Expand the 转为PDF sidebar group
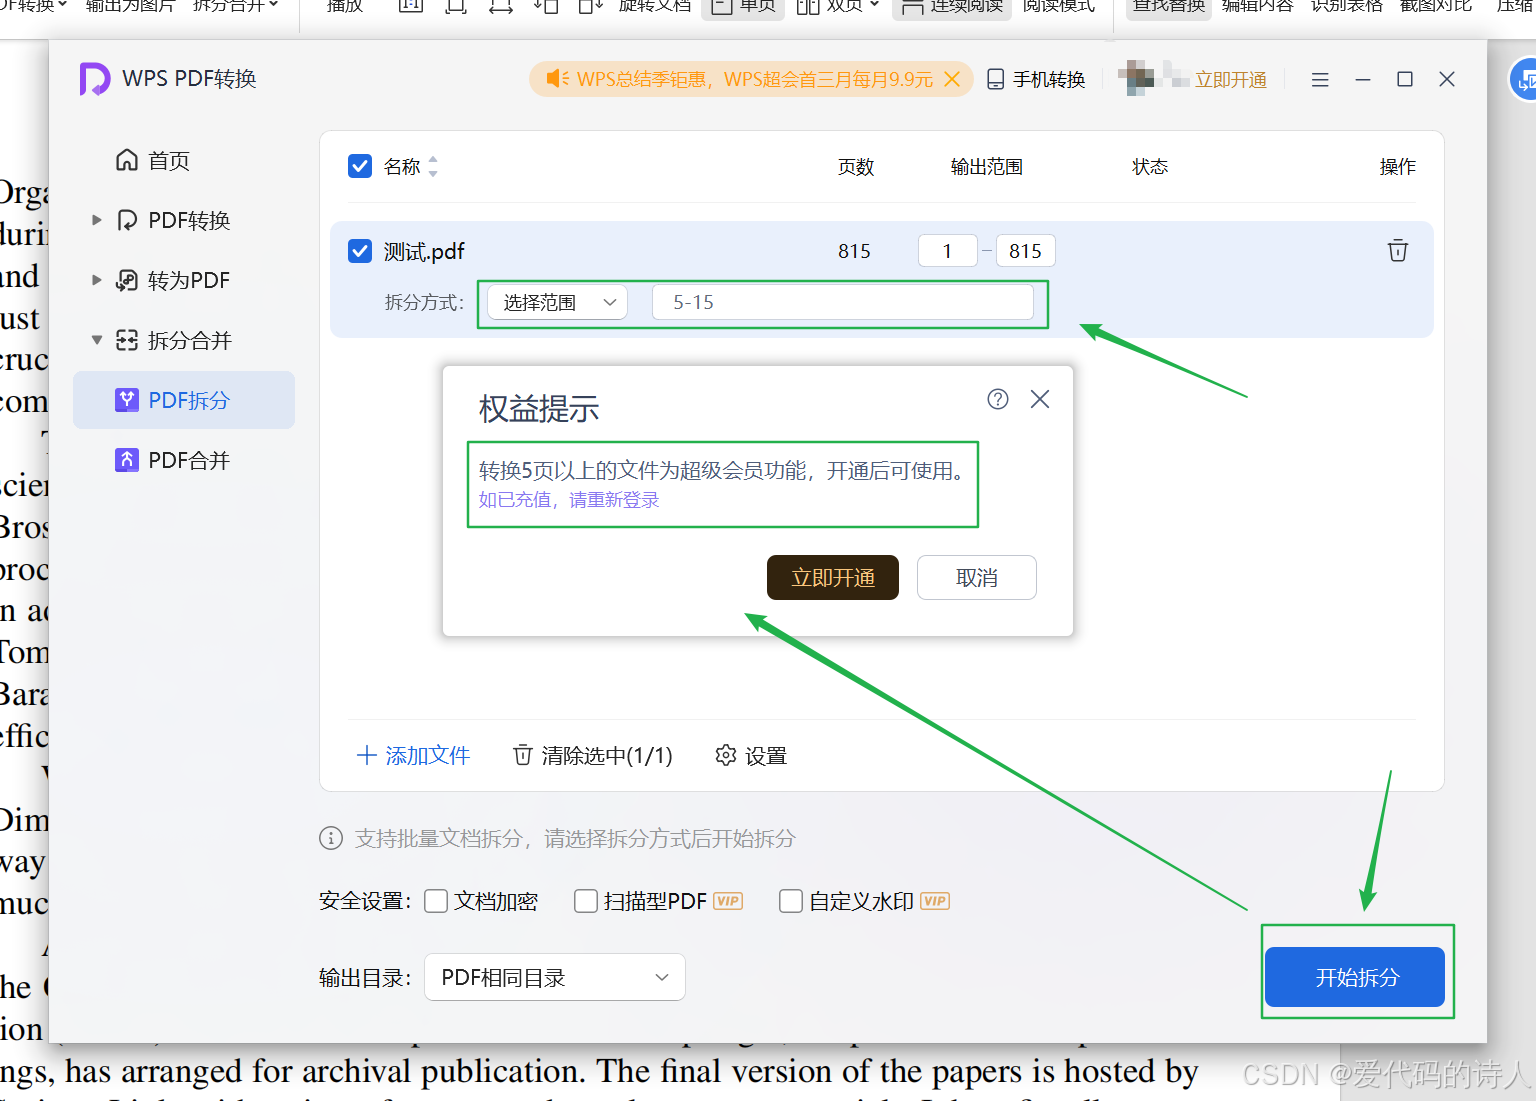Screen dimensions: 1536x1101 pyautogui.click(x=97, y=280)
